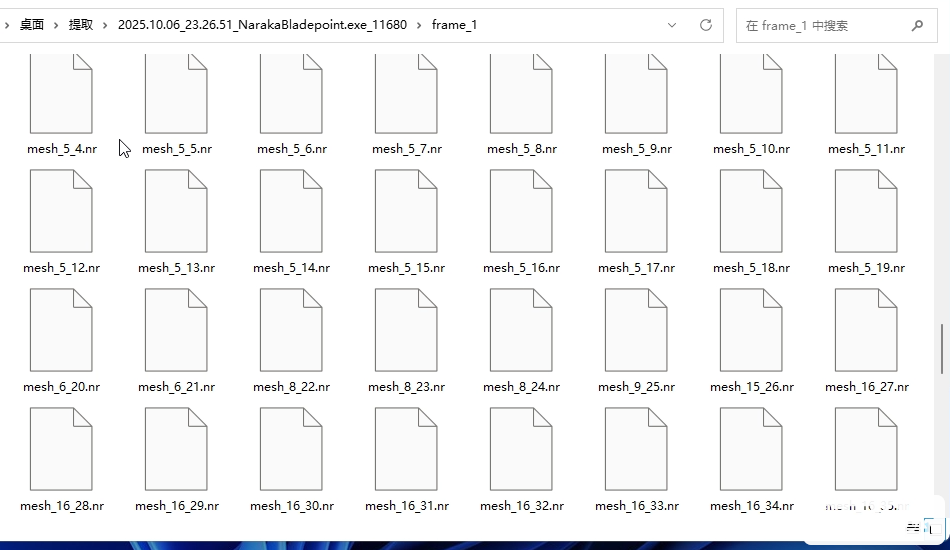The width and height of the screenshot is (950, 550).
Task: Expand the chevron after 桌面 breadcrumb
Action: click(56, 25)
